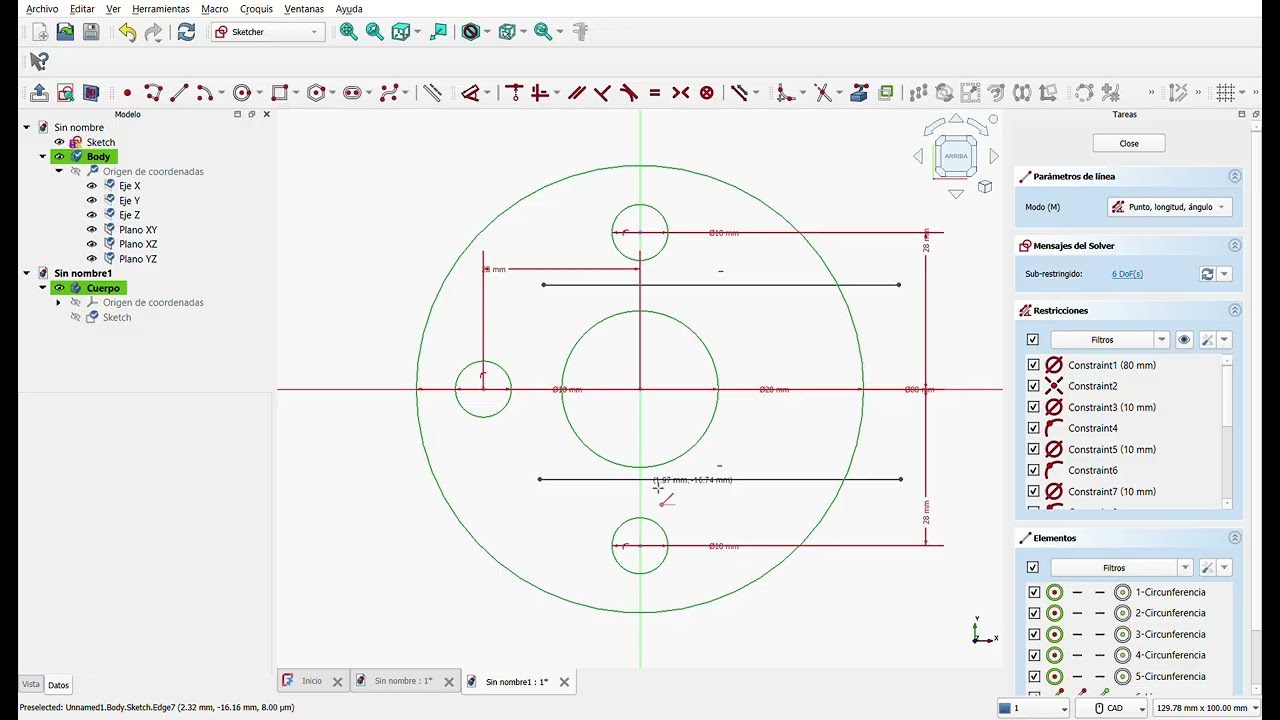Select the fillet creation tool
Viewport: 1280px width, 720px height.
[x=786, y=93]
